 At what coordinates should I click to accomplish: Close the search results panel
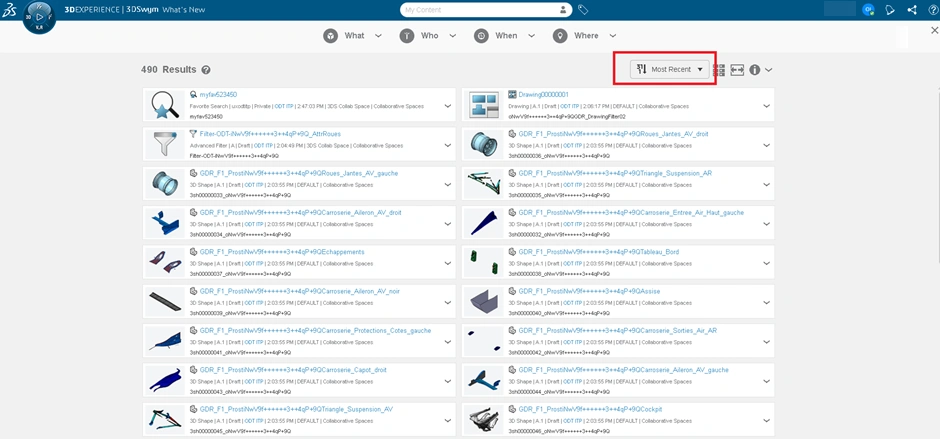click(934, 31)
